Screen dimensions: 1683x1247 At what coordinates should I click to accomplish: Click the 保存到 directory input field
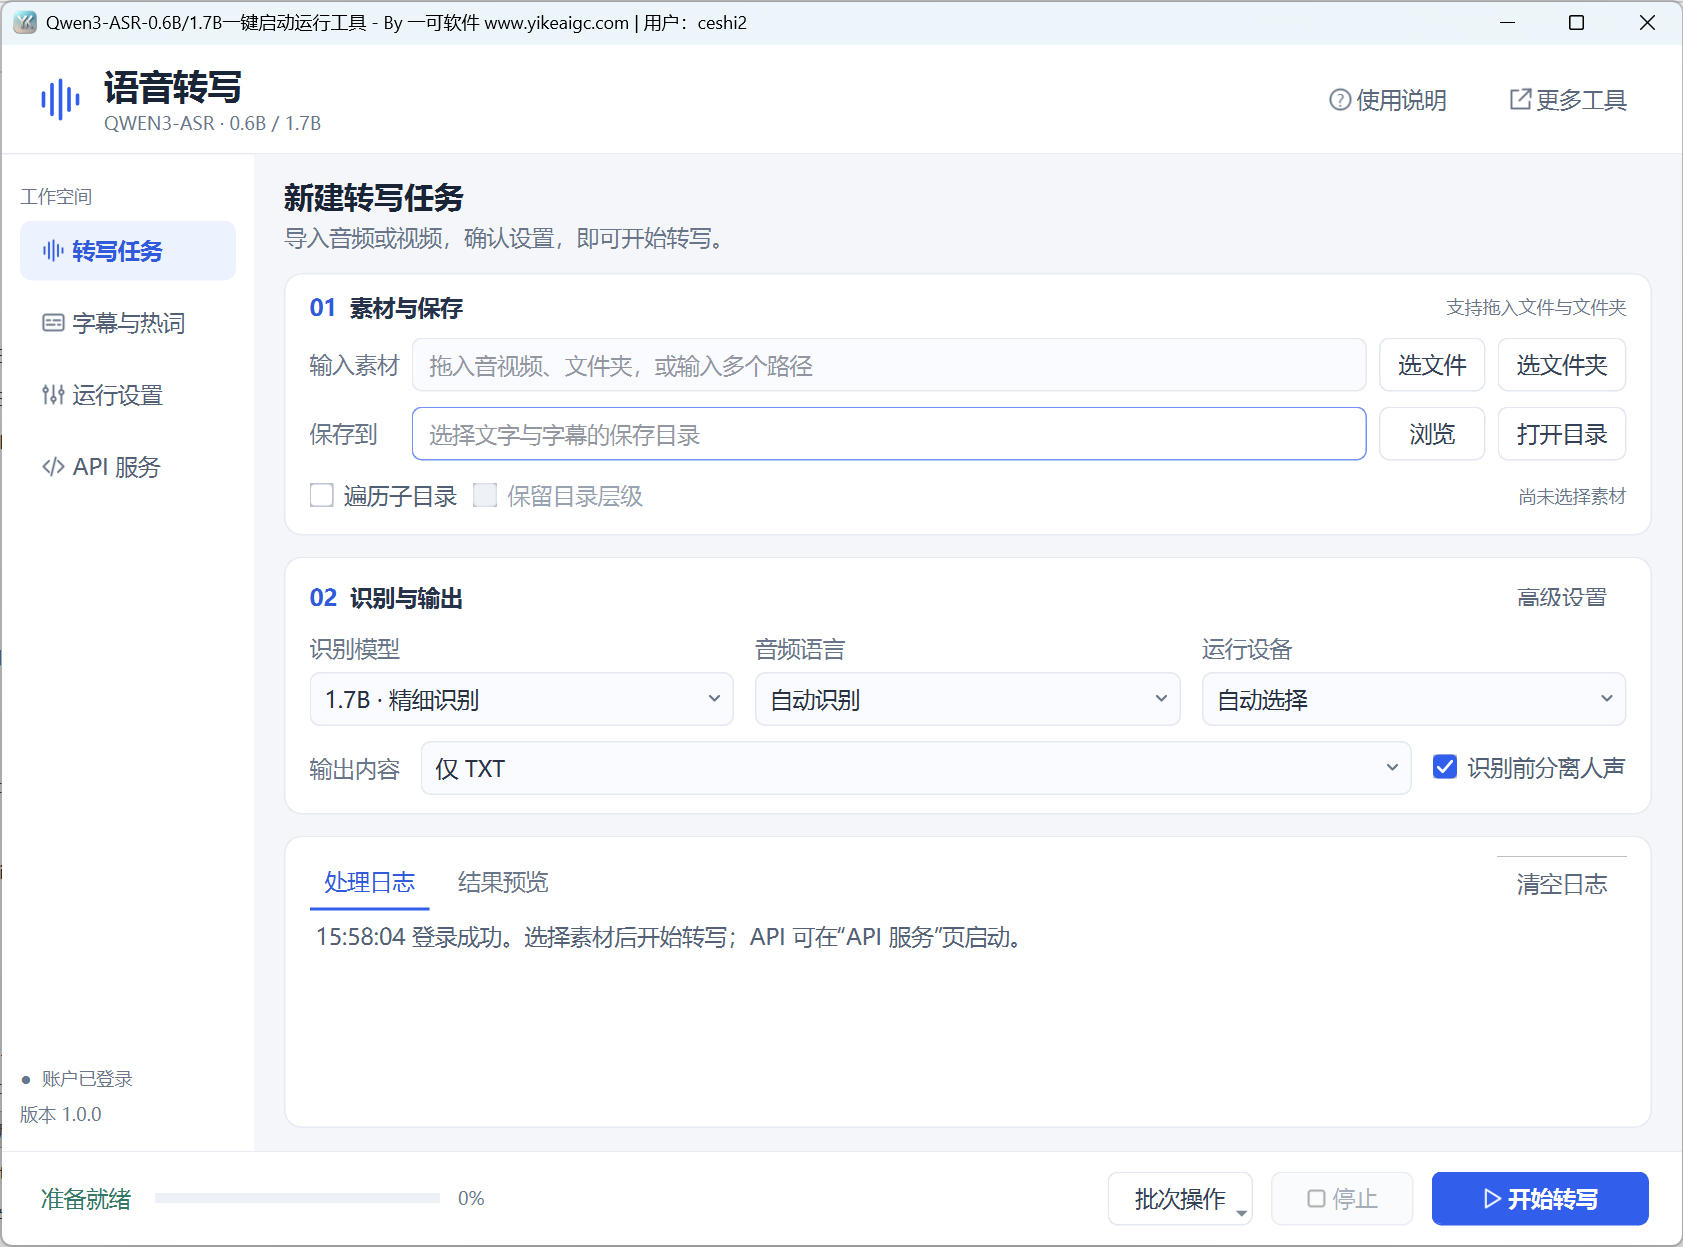[889, 434]
